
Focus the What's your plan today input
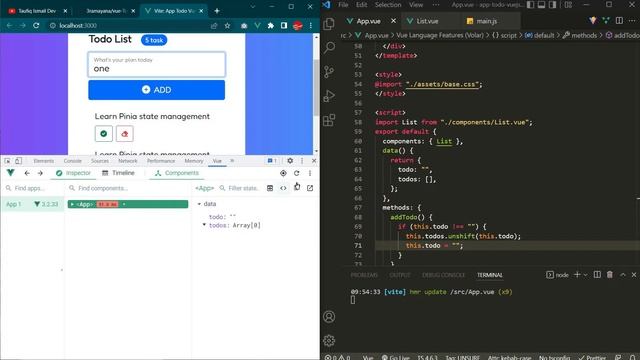(156, 64)
